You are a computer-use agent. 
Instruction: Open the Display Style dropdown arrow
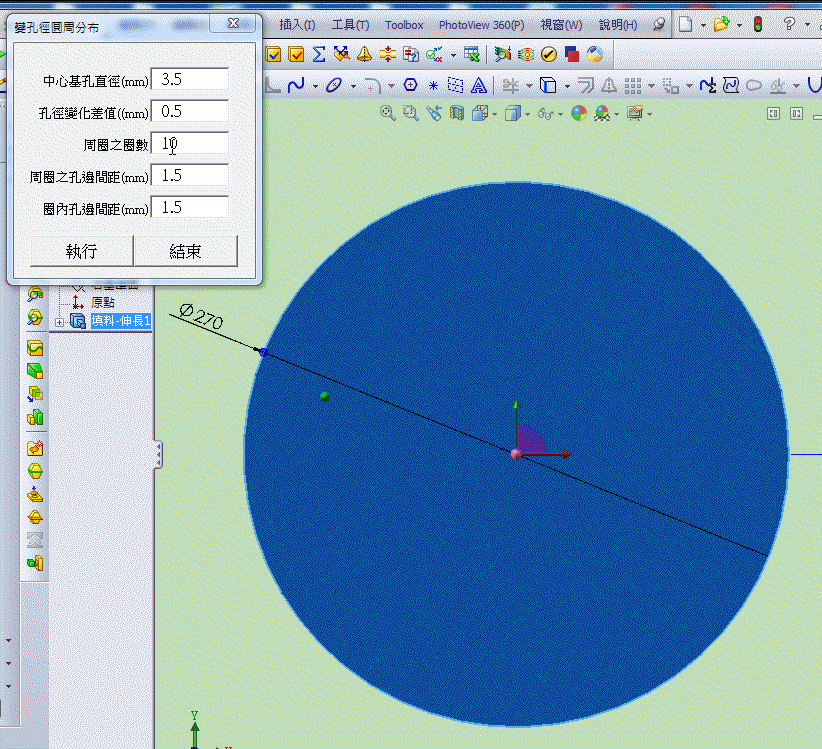coord(527,114)
